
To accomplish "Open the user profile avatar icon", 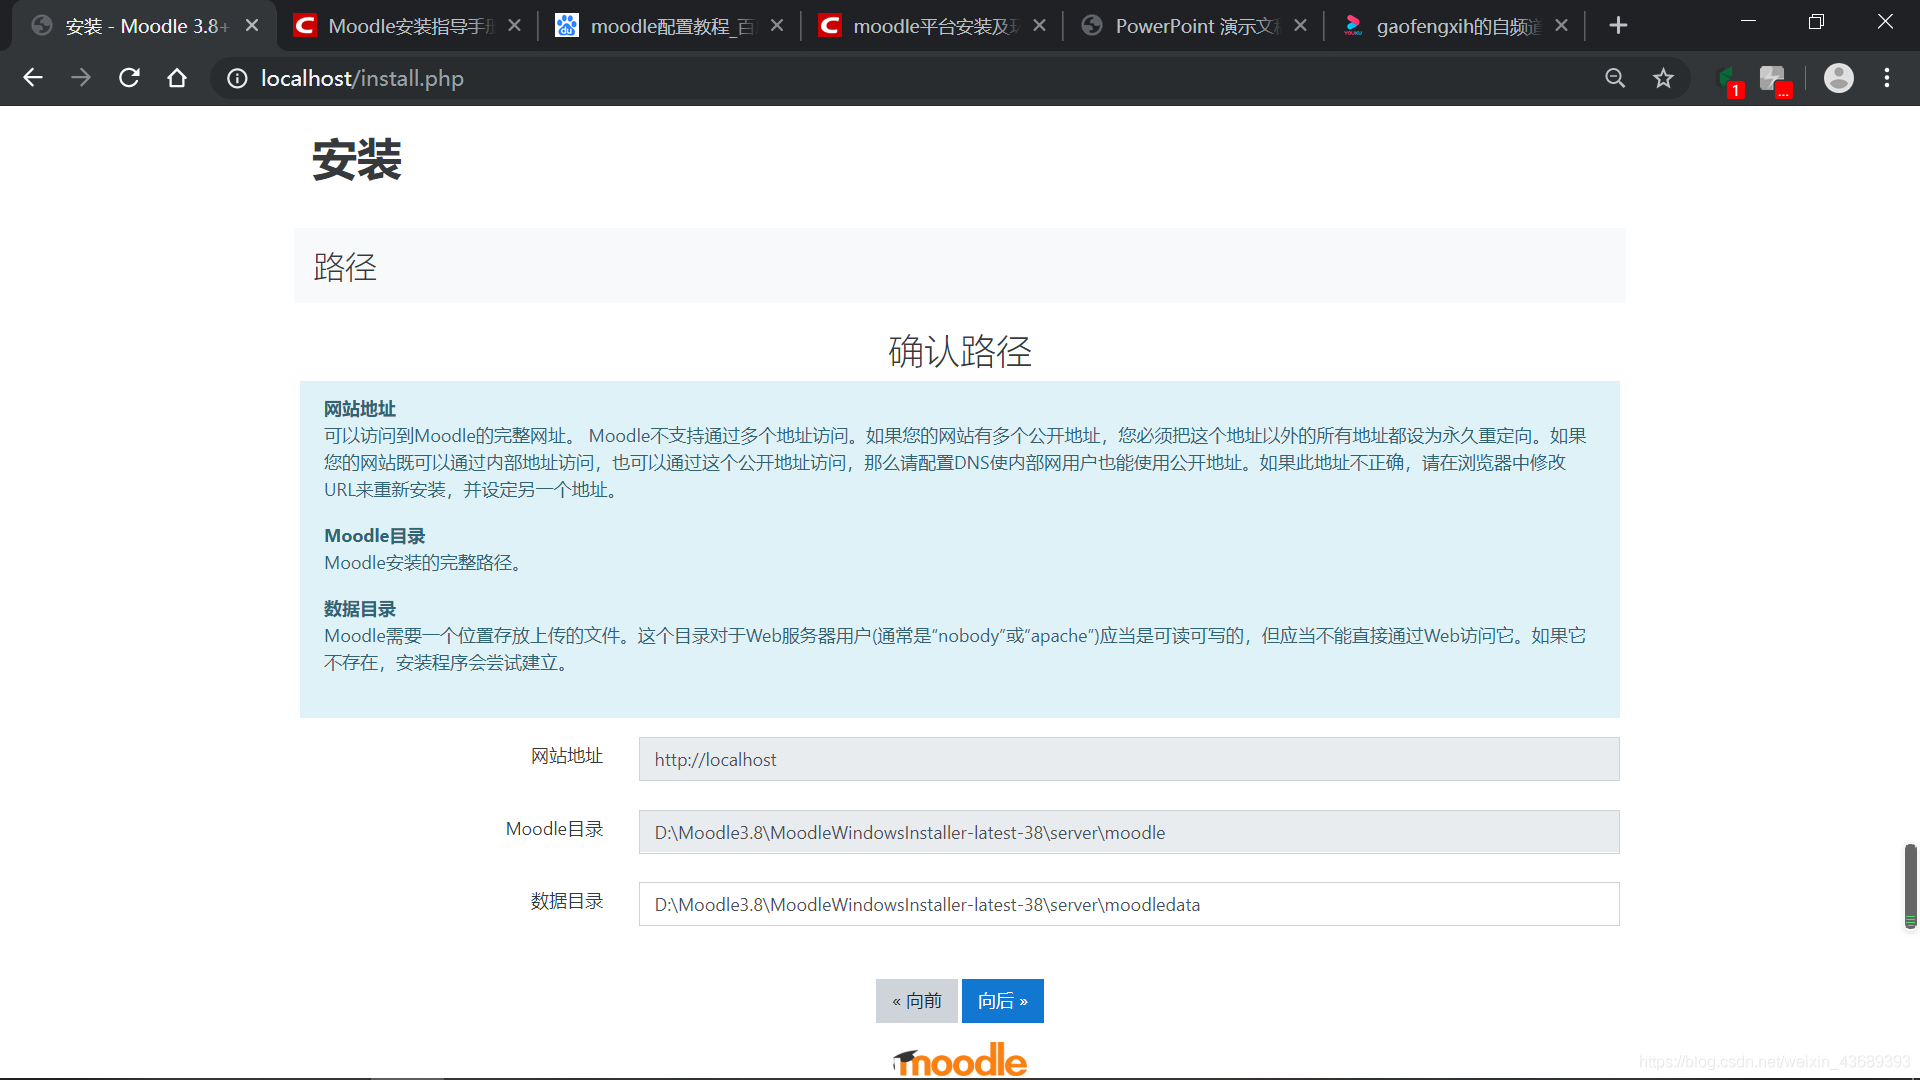I will (x=1838, y=78).
